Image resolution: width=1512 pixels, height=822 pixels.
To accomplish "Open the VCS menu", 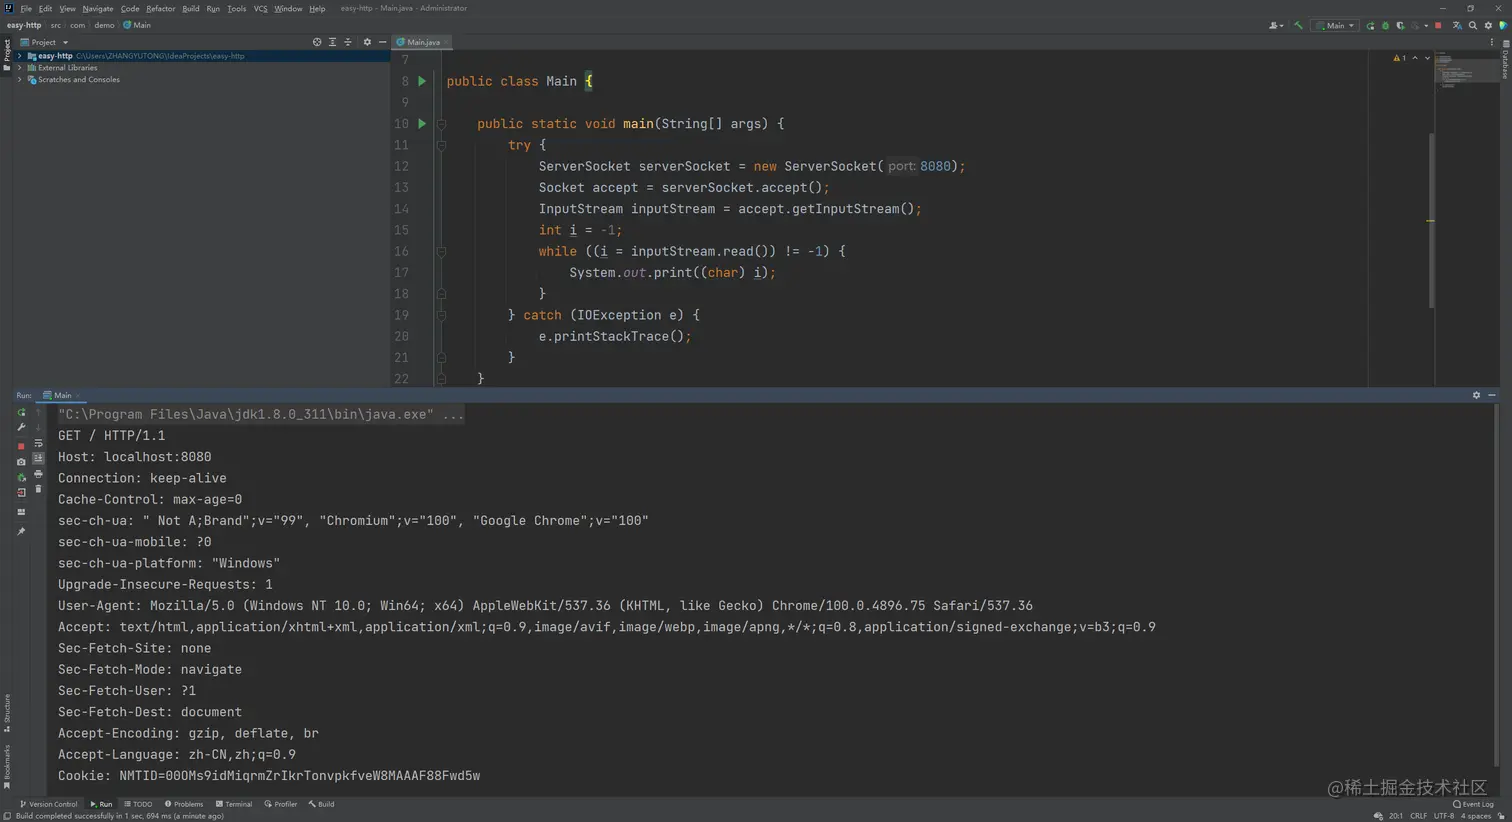I will tap(260, 9).
